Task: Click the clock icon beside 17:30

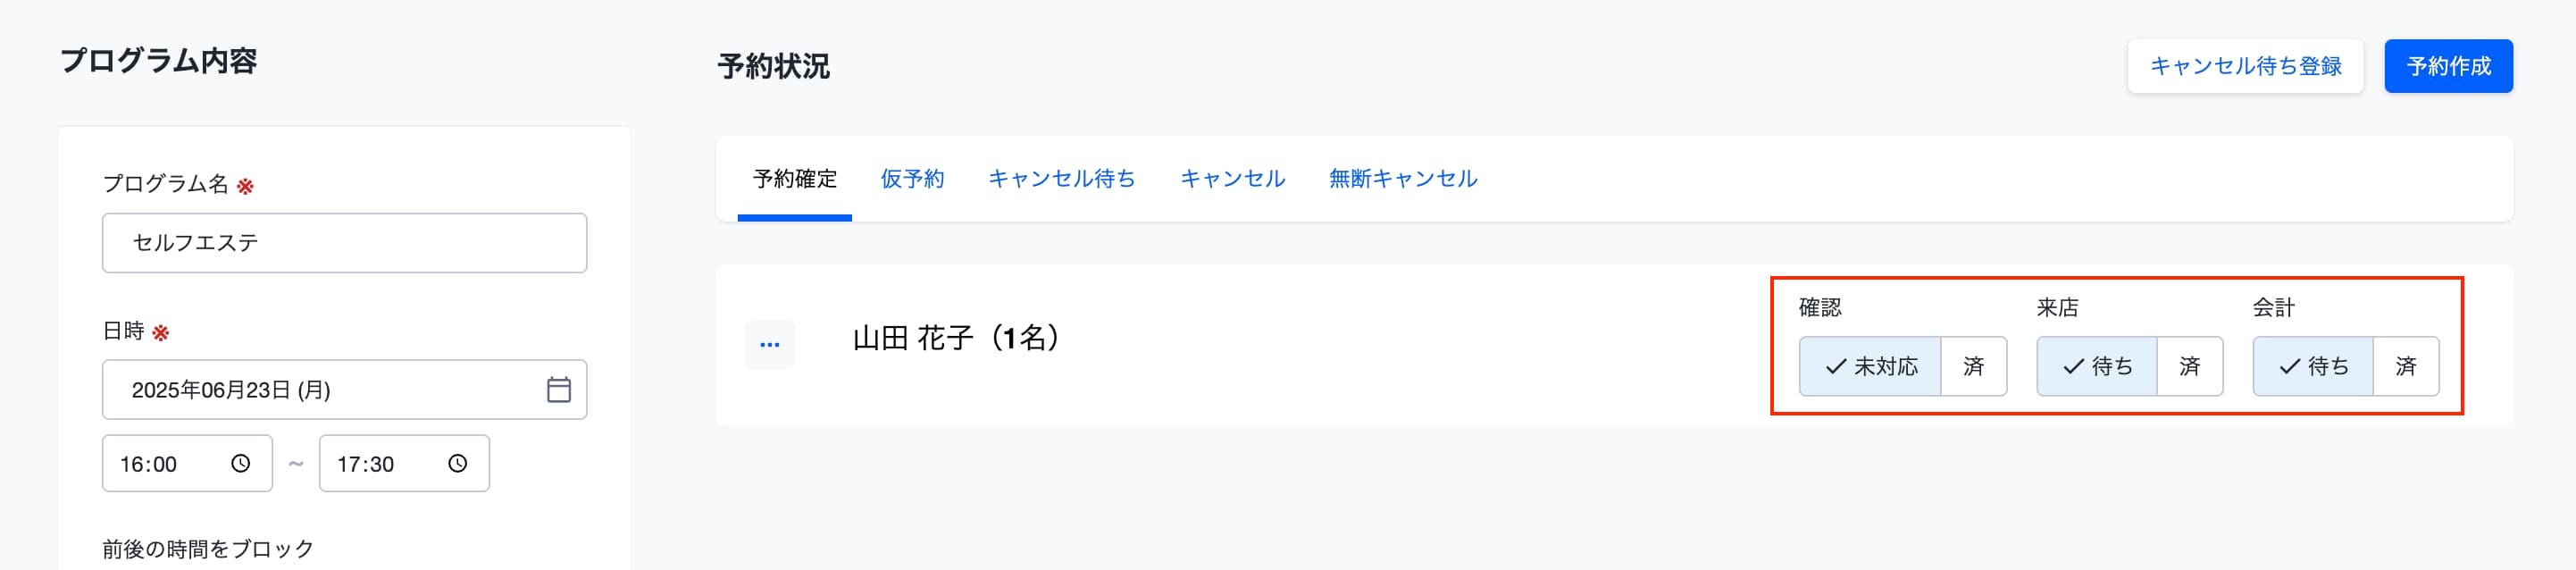Action: 458,463
